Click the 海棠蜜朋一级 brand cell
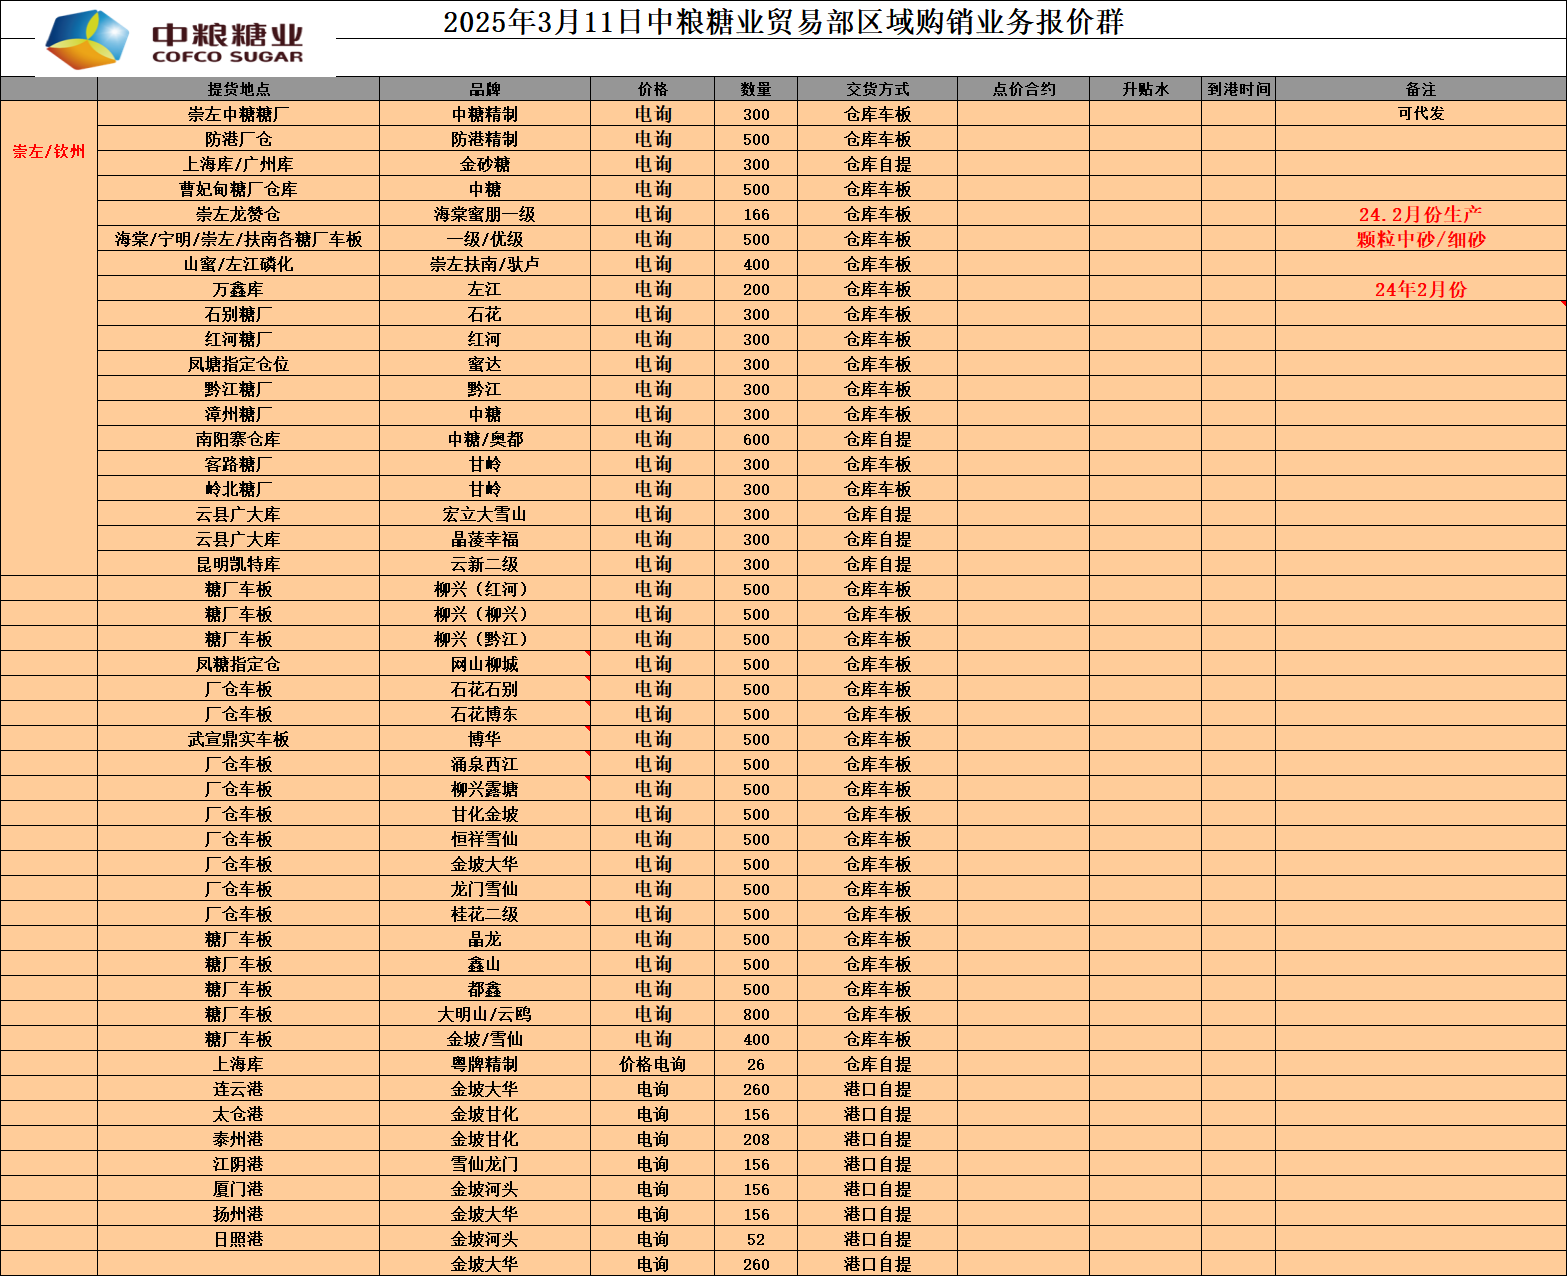Screen dimensions: 1567x1277 [x=484, y=214]
